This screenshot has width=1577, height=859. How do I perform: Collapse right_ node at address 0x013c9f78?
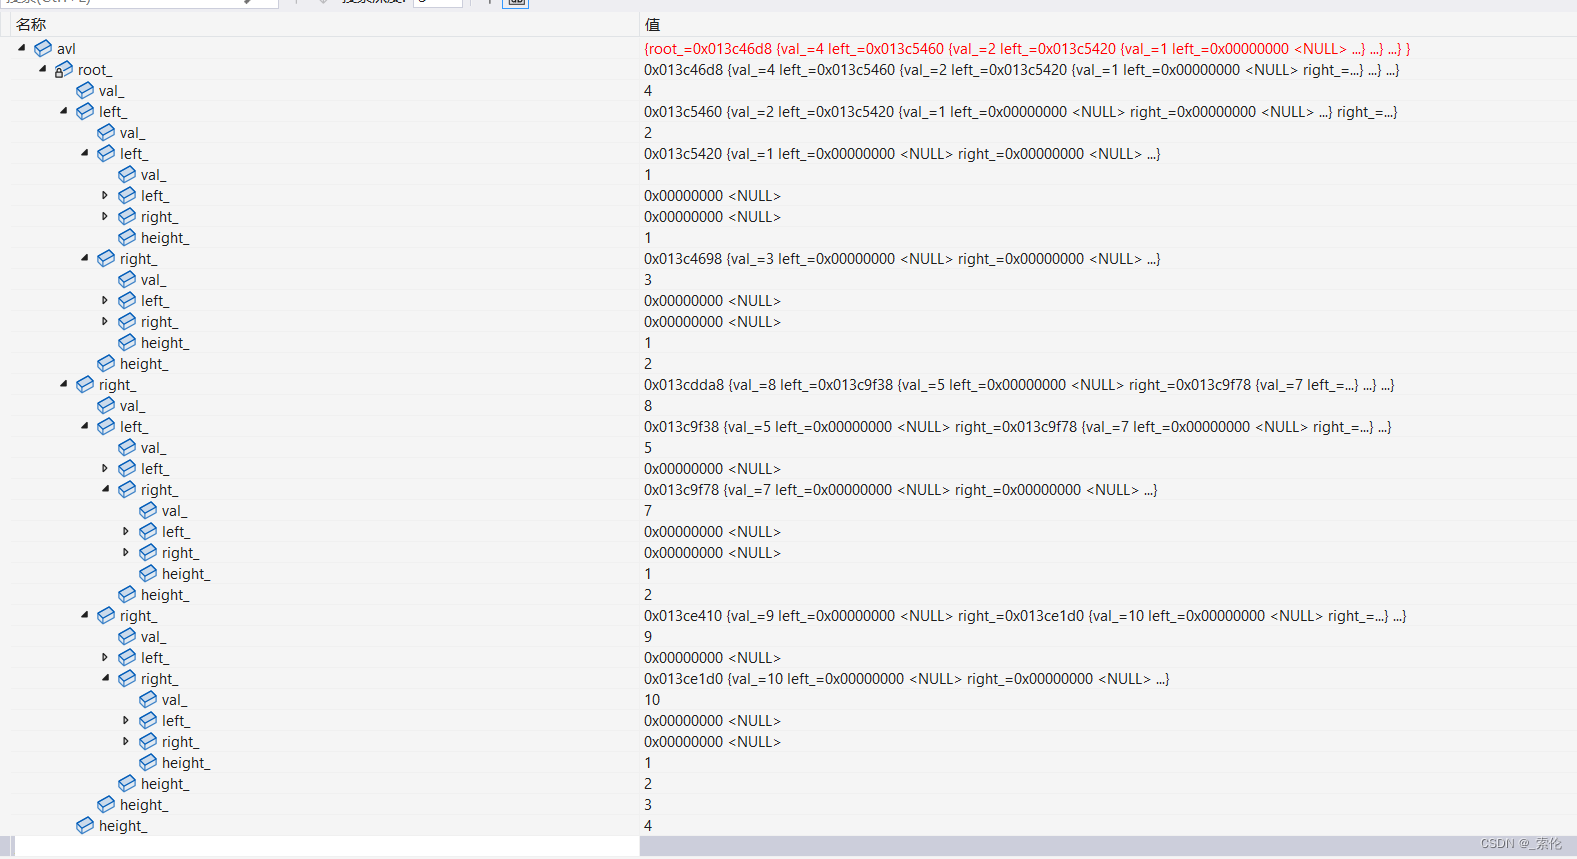click(105, 489)
